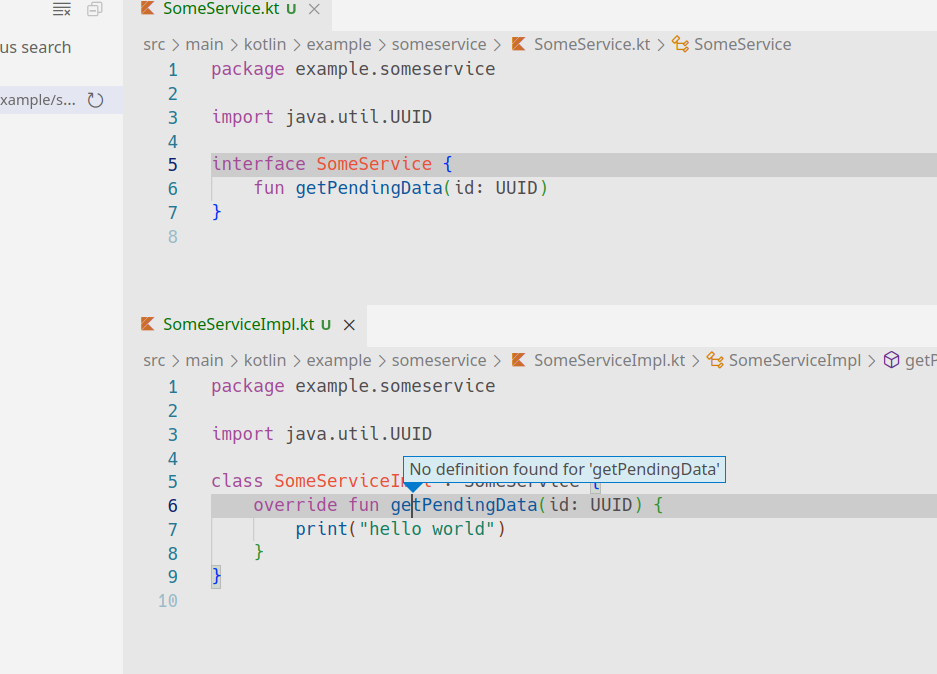937x674 pixels.
Task: Click 'example' in lower editor breadcrumb
Action: (x=339, y=360)
